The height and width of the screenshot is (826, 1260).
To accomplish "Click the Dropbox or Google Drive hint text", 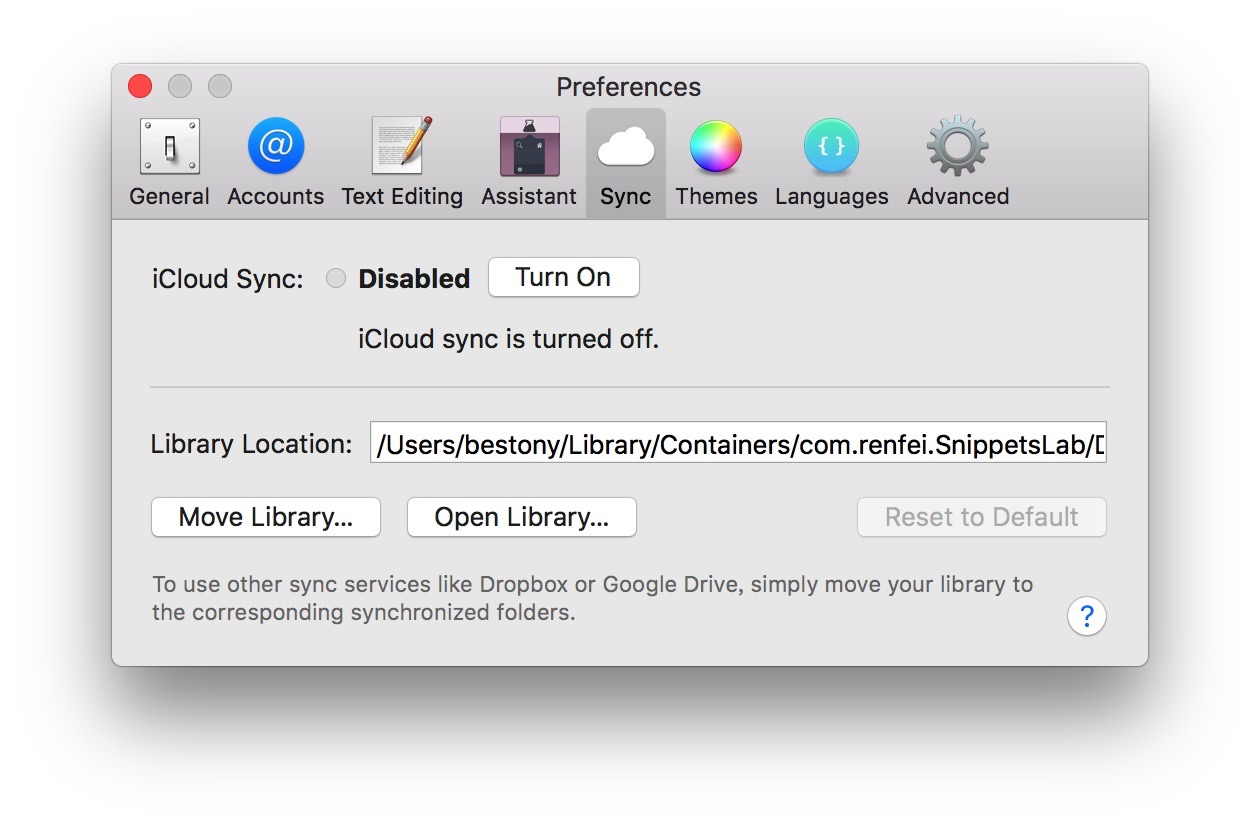I will coord(593,598).
